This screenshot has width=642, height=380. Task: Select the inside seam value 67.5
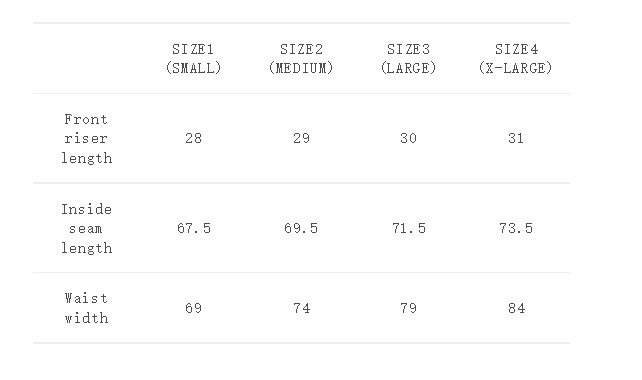click(x=194, y=228)
